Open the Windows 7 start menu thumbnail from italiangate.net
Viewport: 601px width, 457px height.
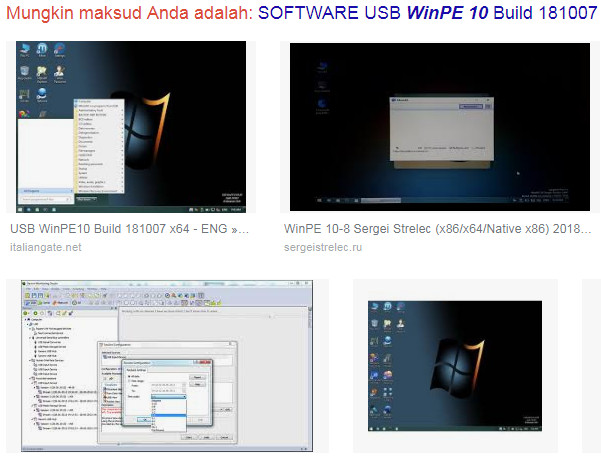pos(131,127)
